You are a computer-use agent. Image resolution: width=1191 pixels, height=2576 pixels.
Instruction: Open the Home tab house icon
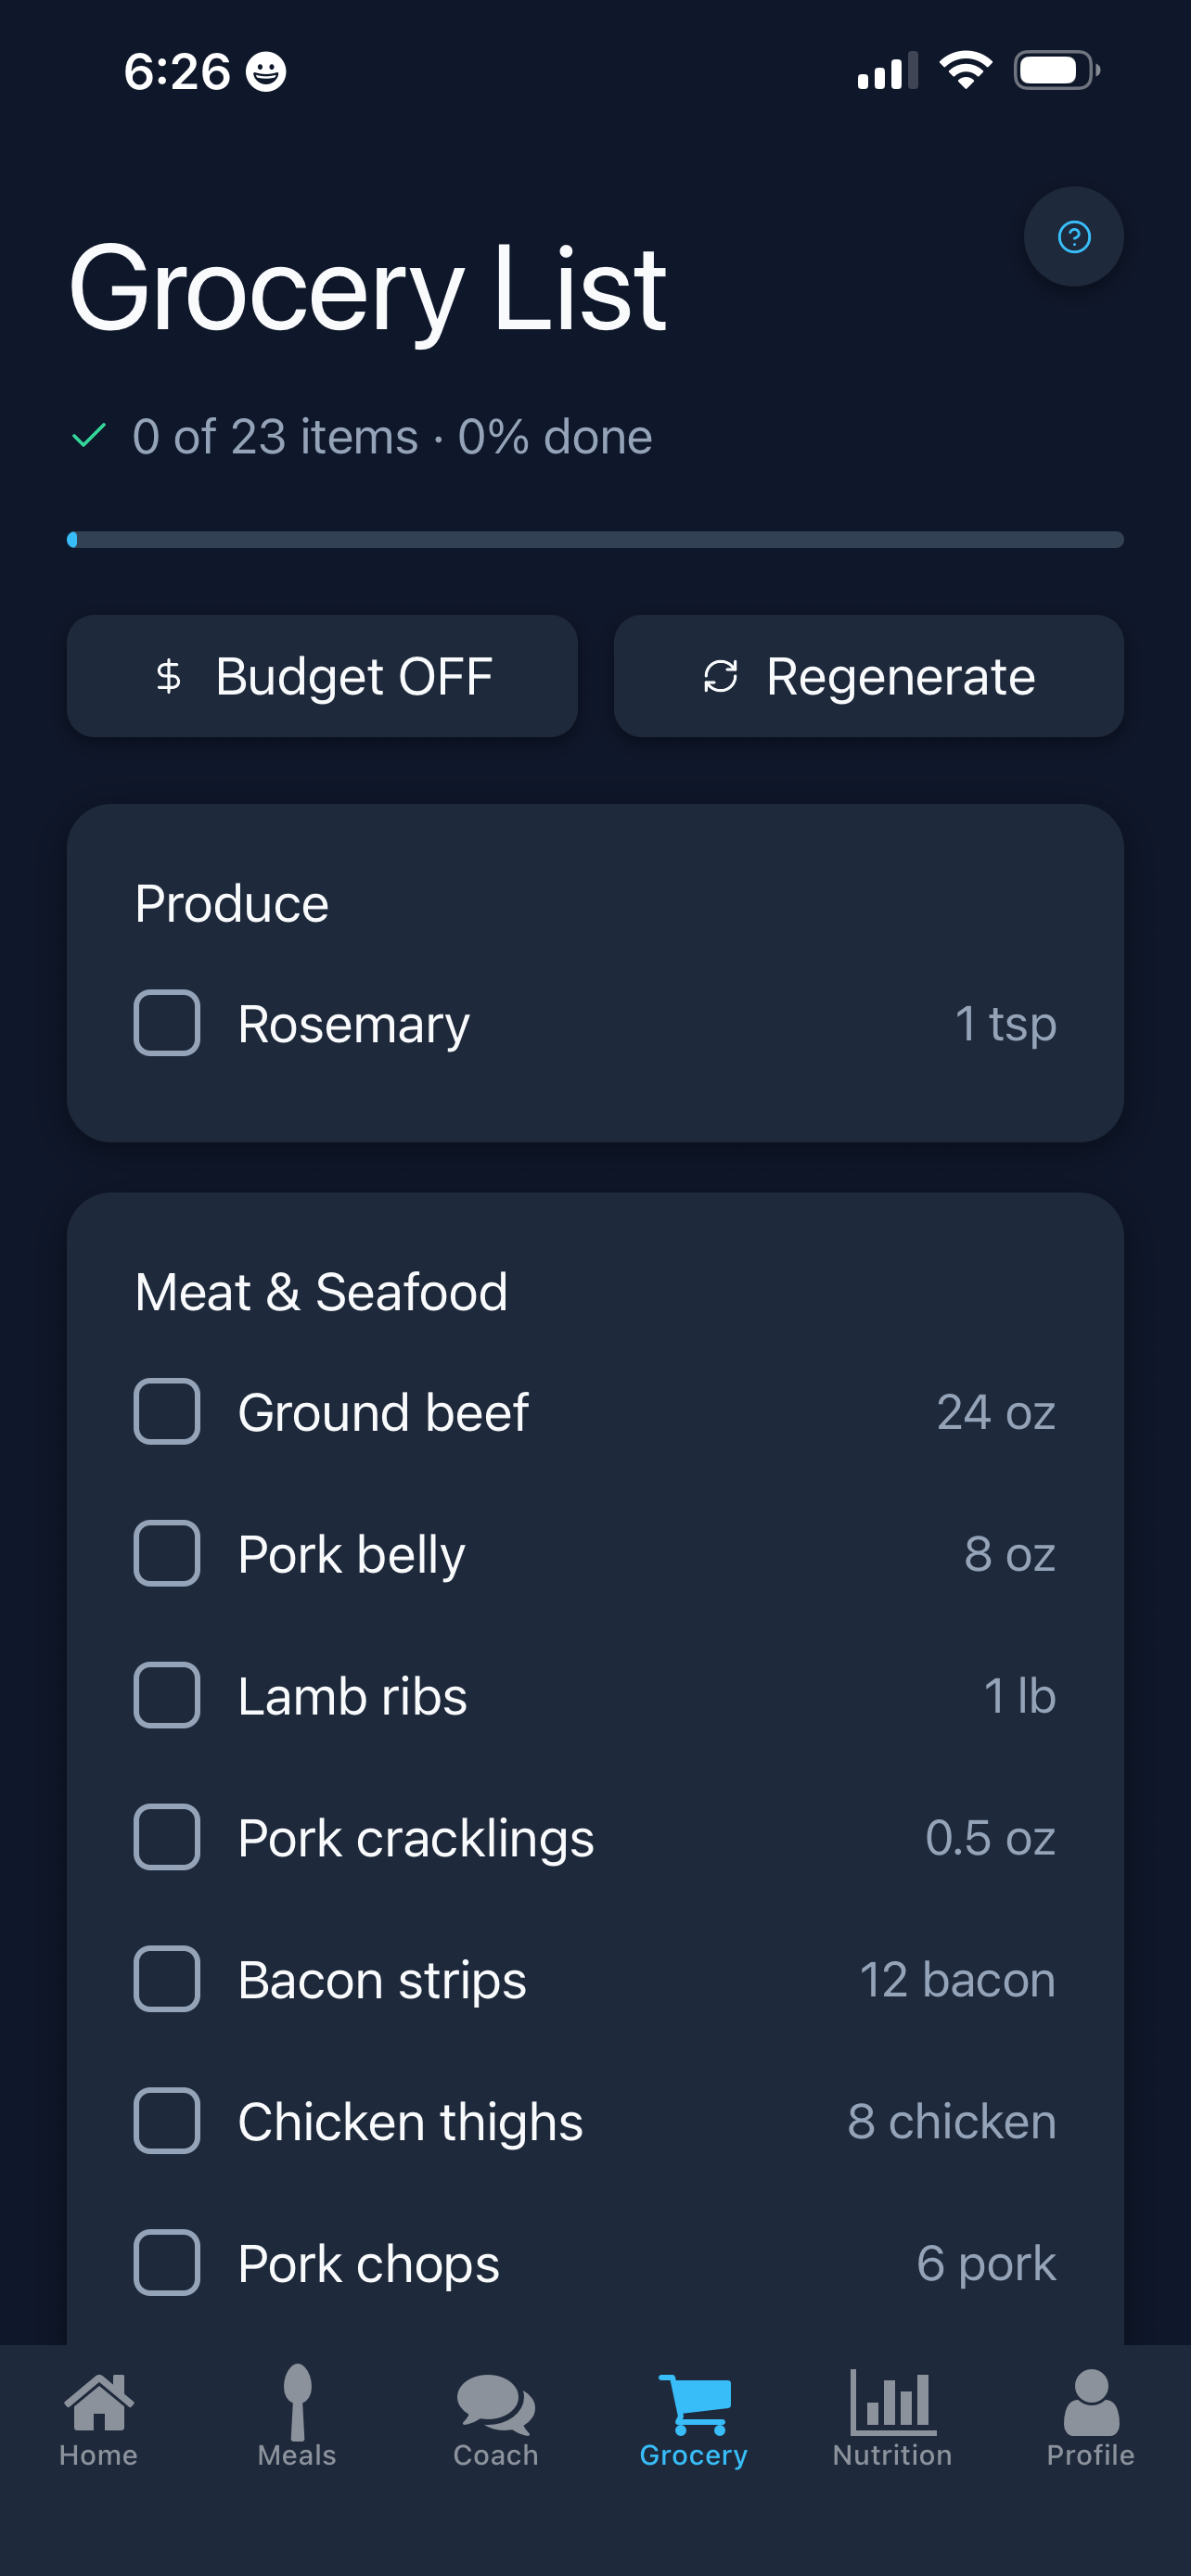click(98, 2402)
